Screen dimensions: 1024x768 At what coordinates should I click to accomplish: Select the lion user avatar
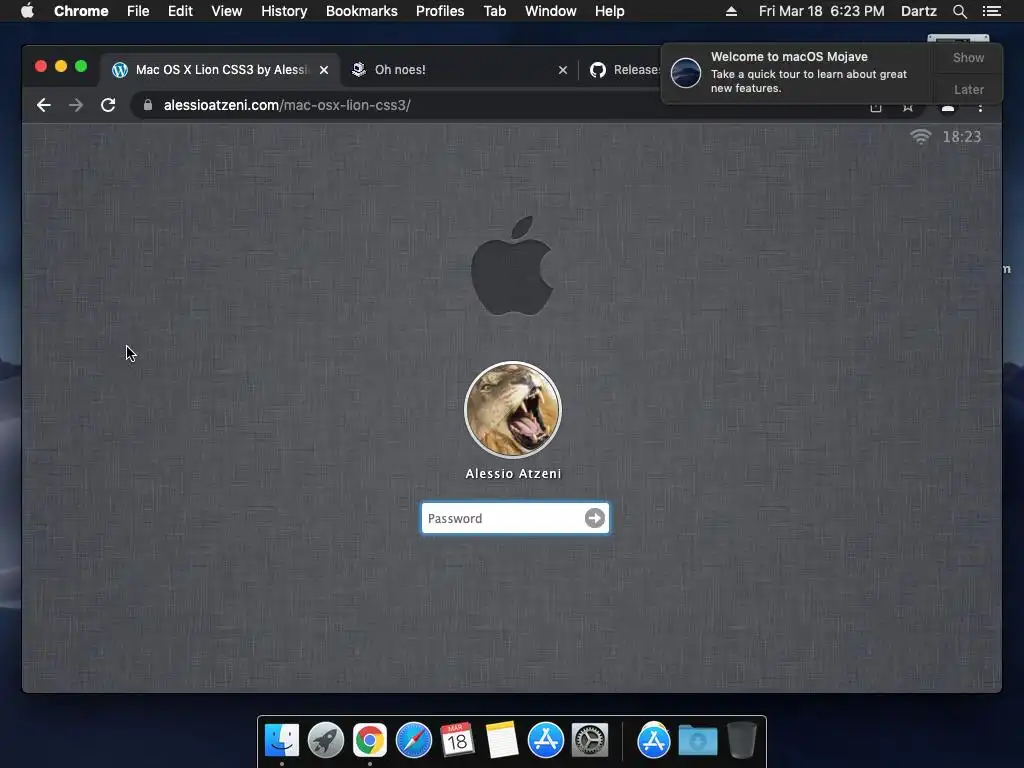coord(513,409)
